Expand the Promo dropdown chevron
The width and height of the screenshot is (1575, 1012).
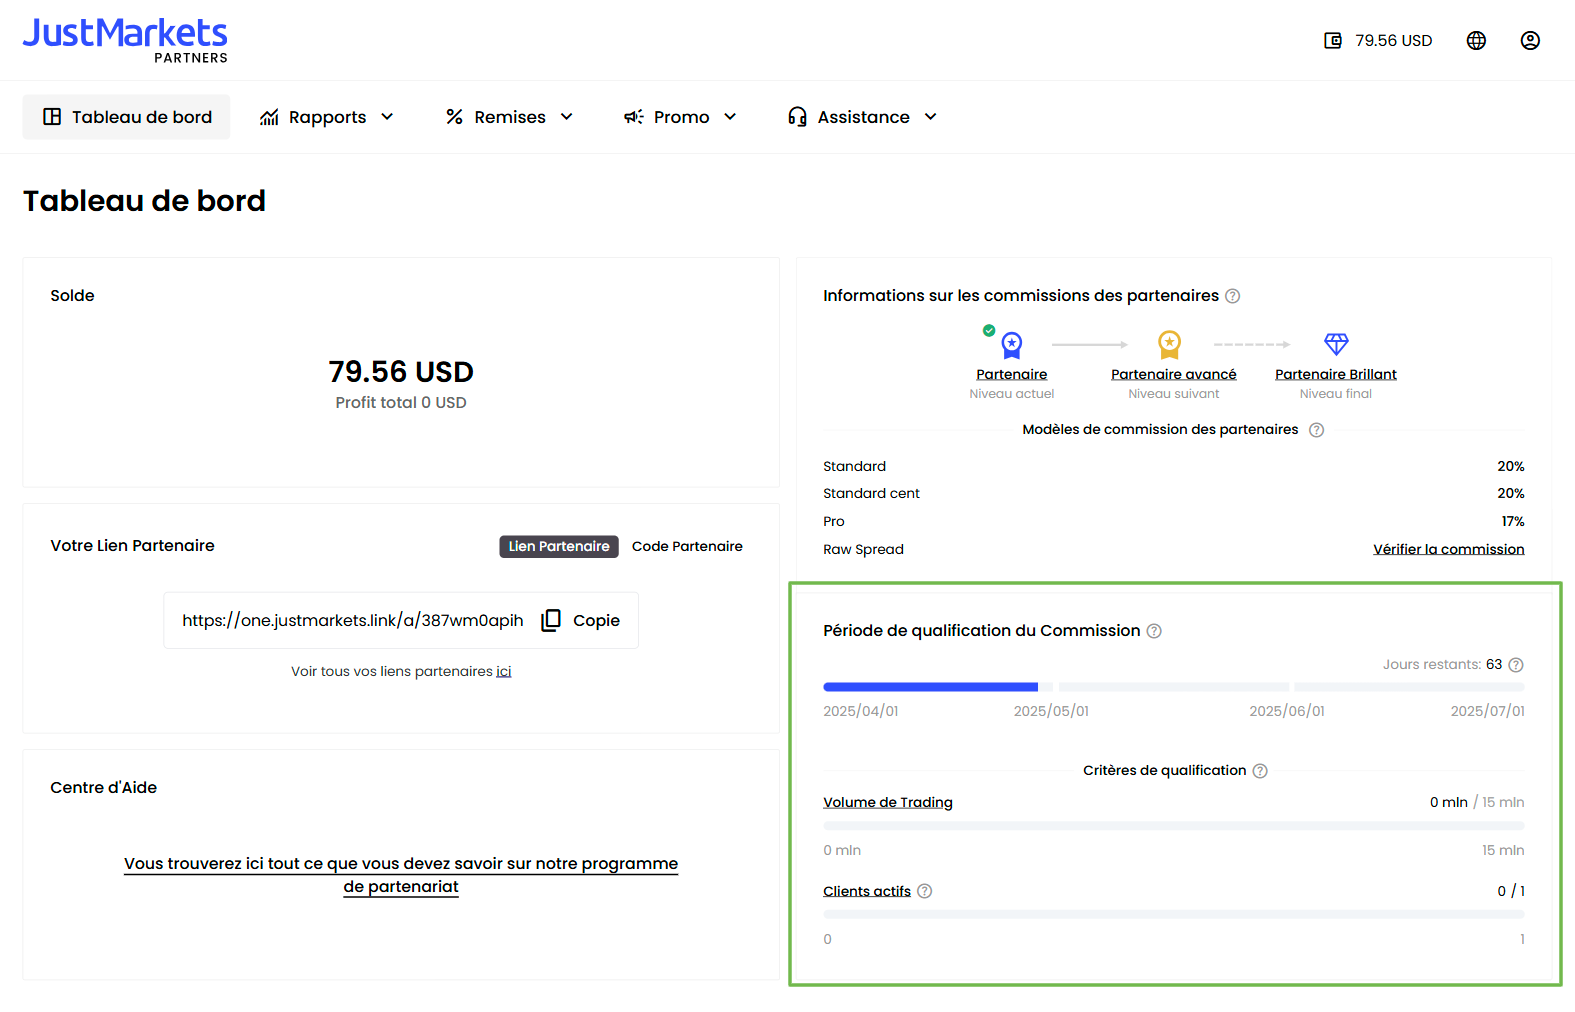tap(730, 117)
